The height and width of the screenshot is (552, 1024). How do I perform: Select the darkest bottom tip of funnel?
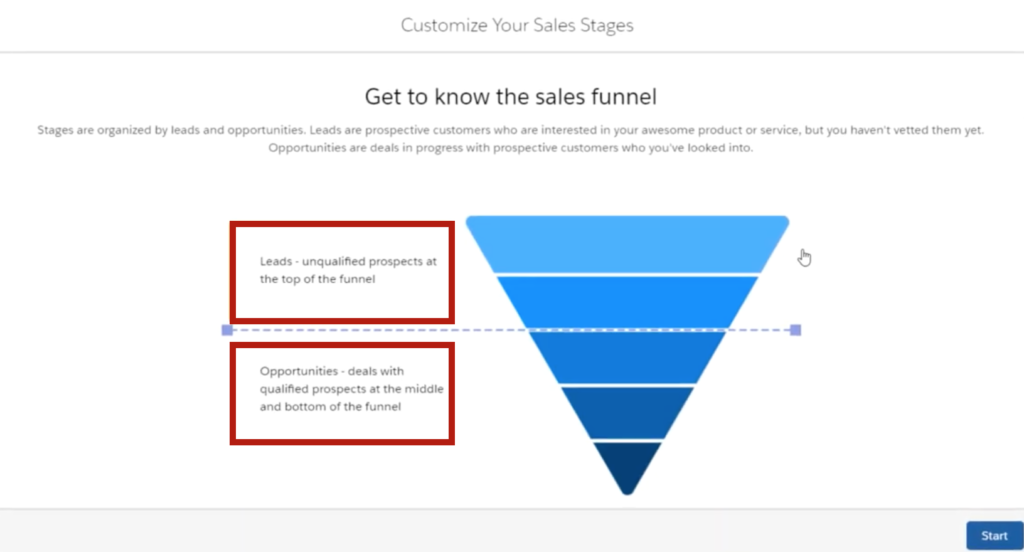(627, 467)
